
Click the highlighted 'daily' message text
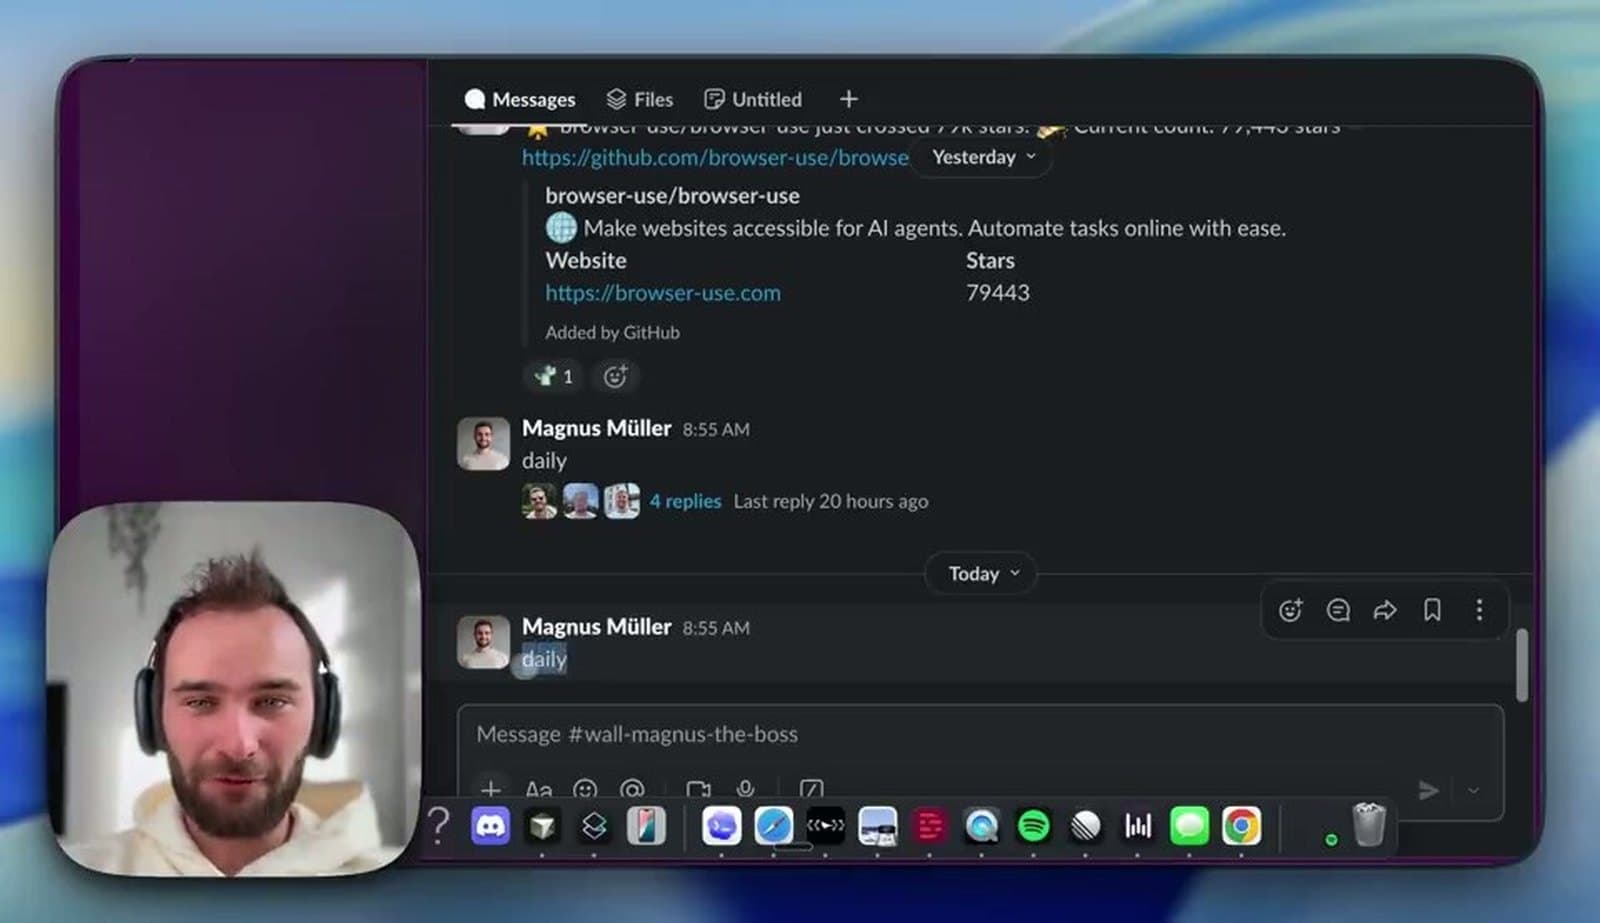(544, 659)
